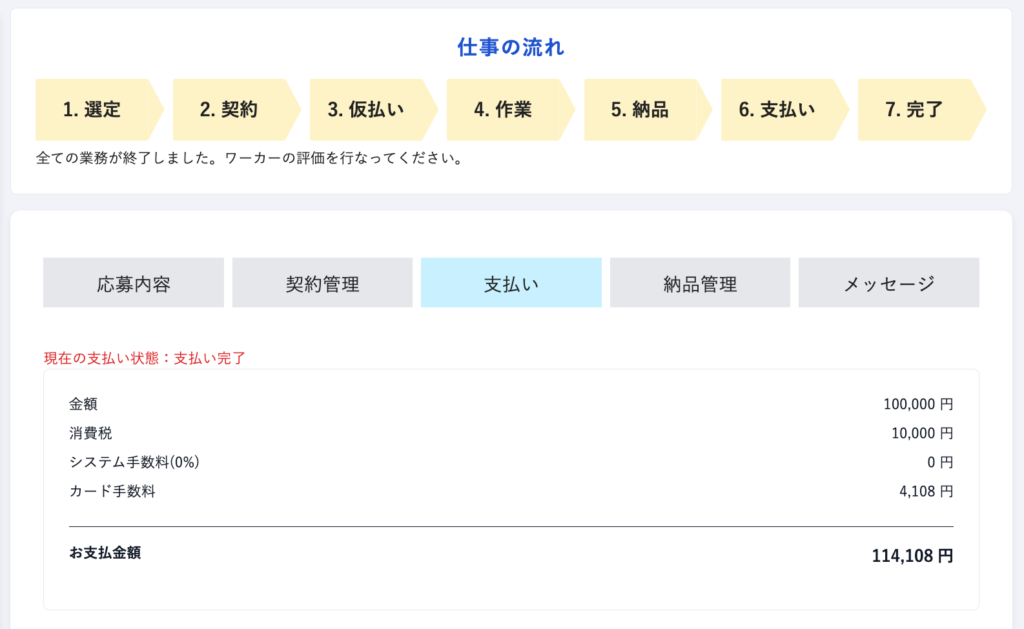The width and height of the screenshot is (1024, 629).
Task: Open the メッセージ tab
Action: [x=888, y=283]
